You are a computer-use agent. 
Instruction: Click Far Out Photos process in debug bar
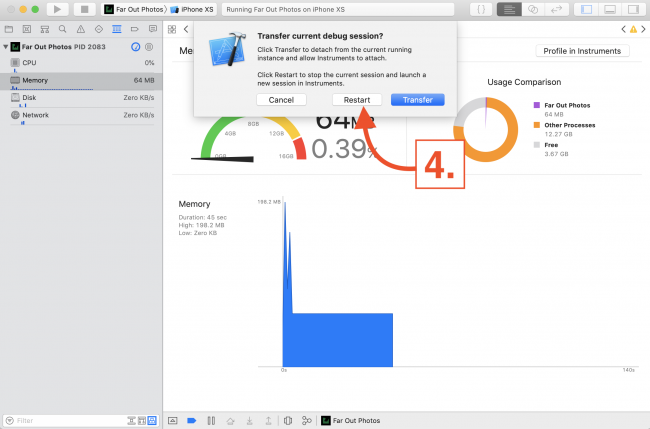point(351,420)
